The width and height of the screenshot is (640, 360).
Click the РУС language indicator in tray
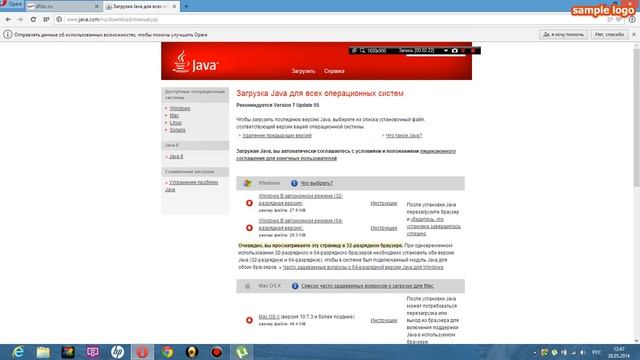pyautogui.click(x=596, y=352)
